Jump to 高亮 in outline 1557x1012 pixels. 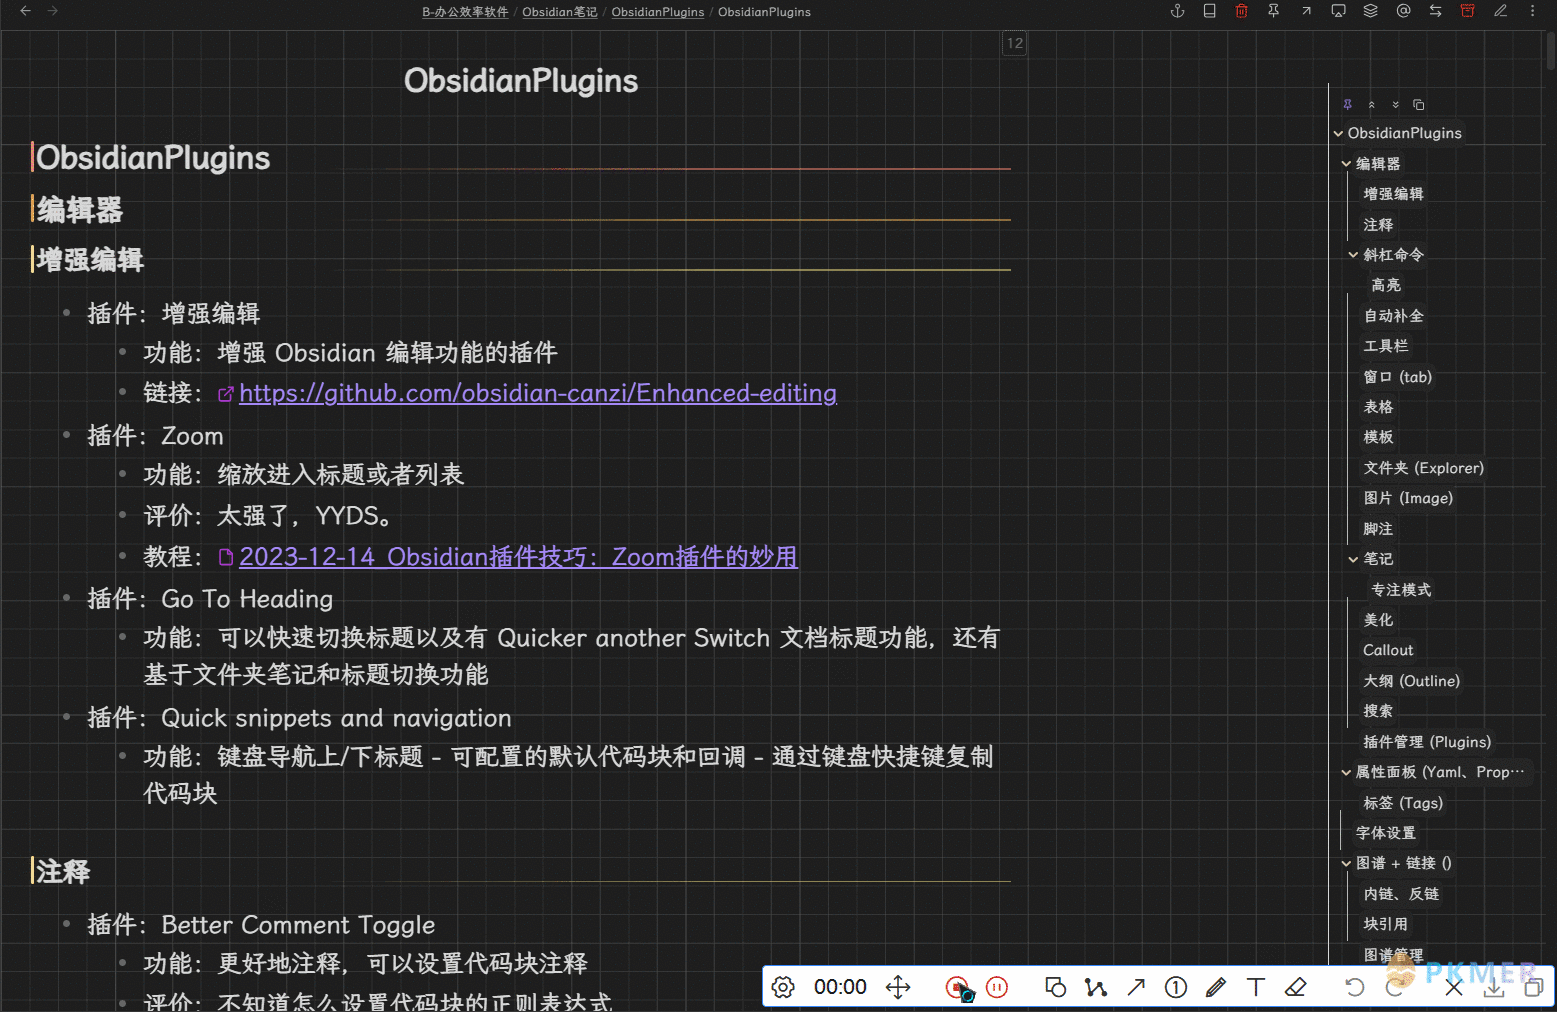1386,285
